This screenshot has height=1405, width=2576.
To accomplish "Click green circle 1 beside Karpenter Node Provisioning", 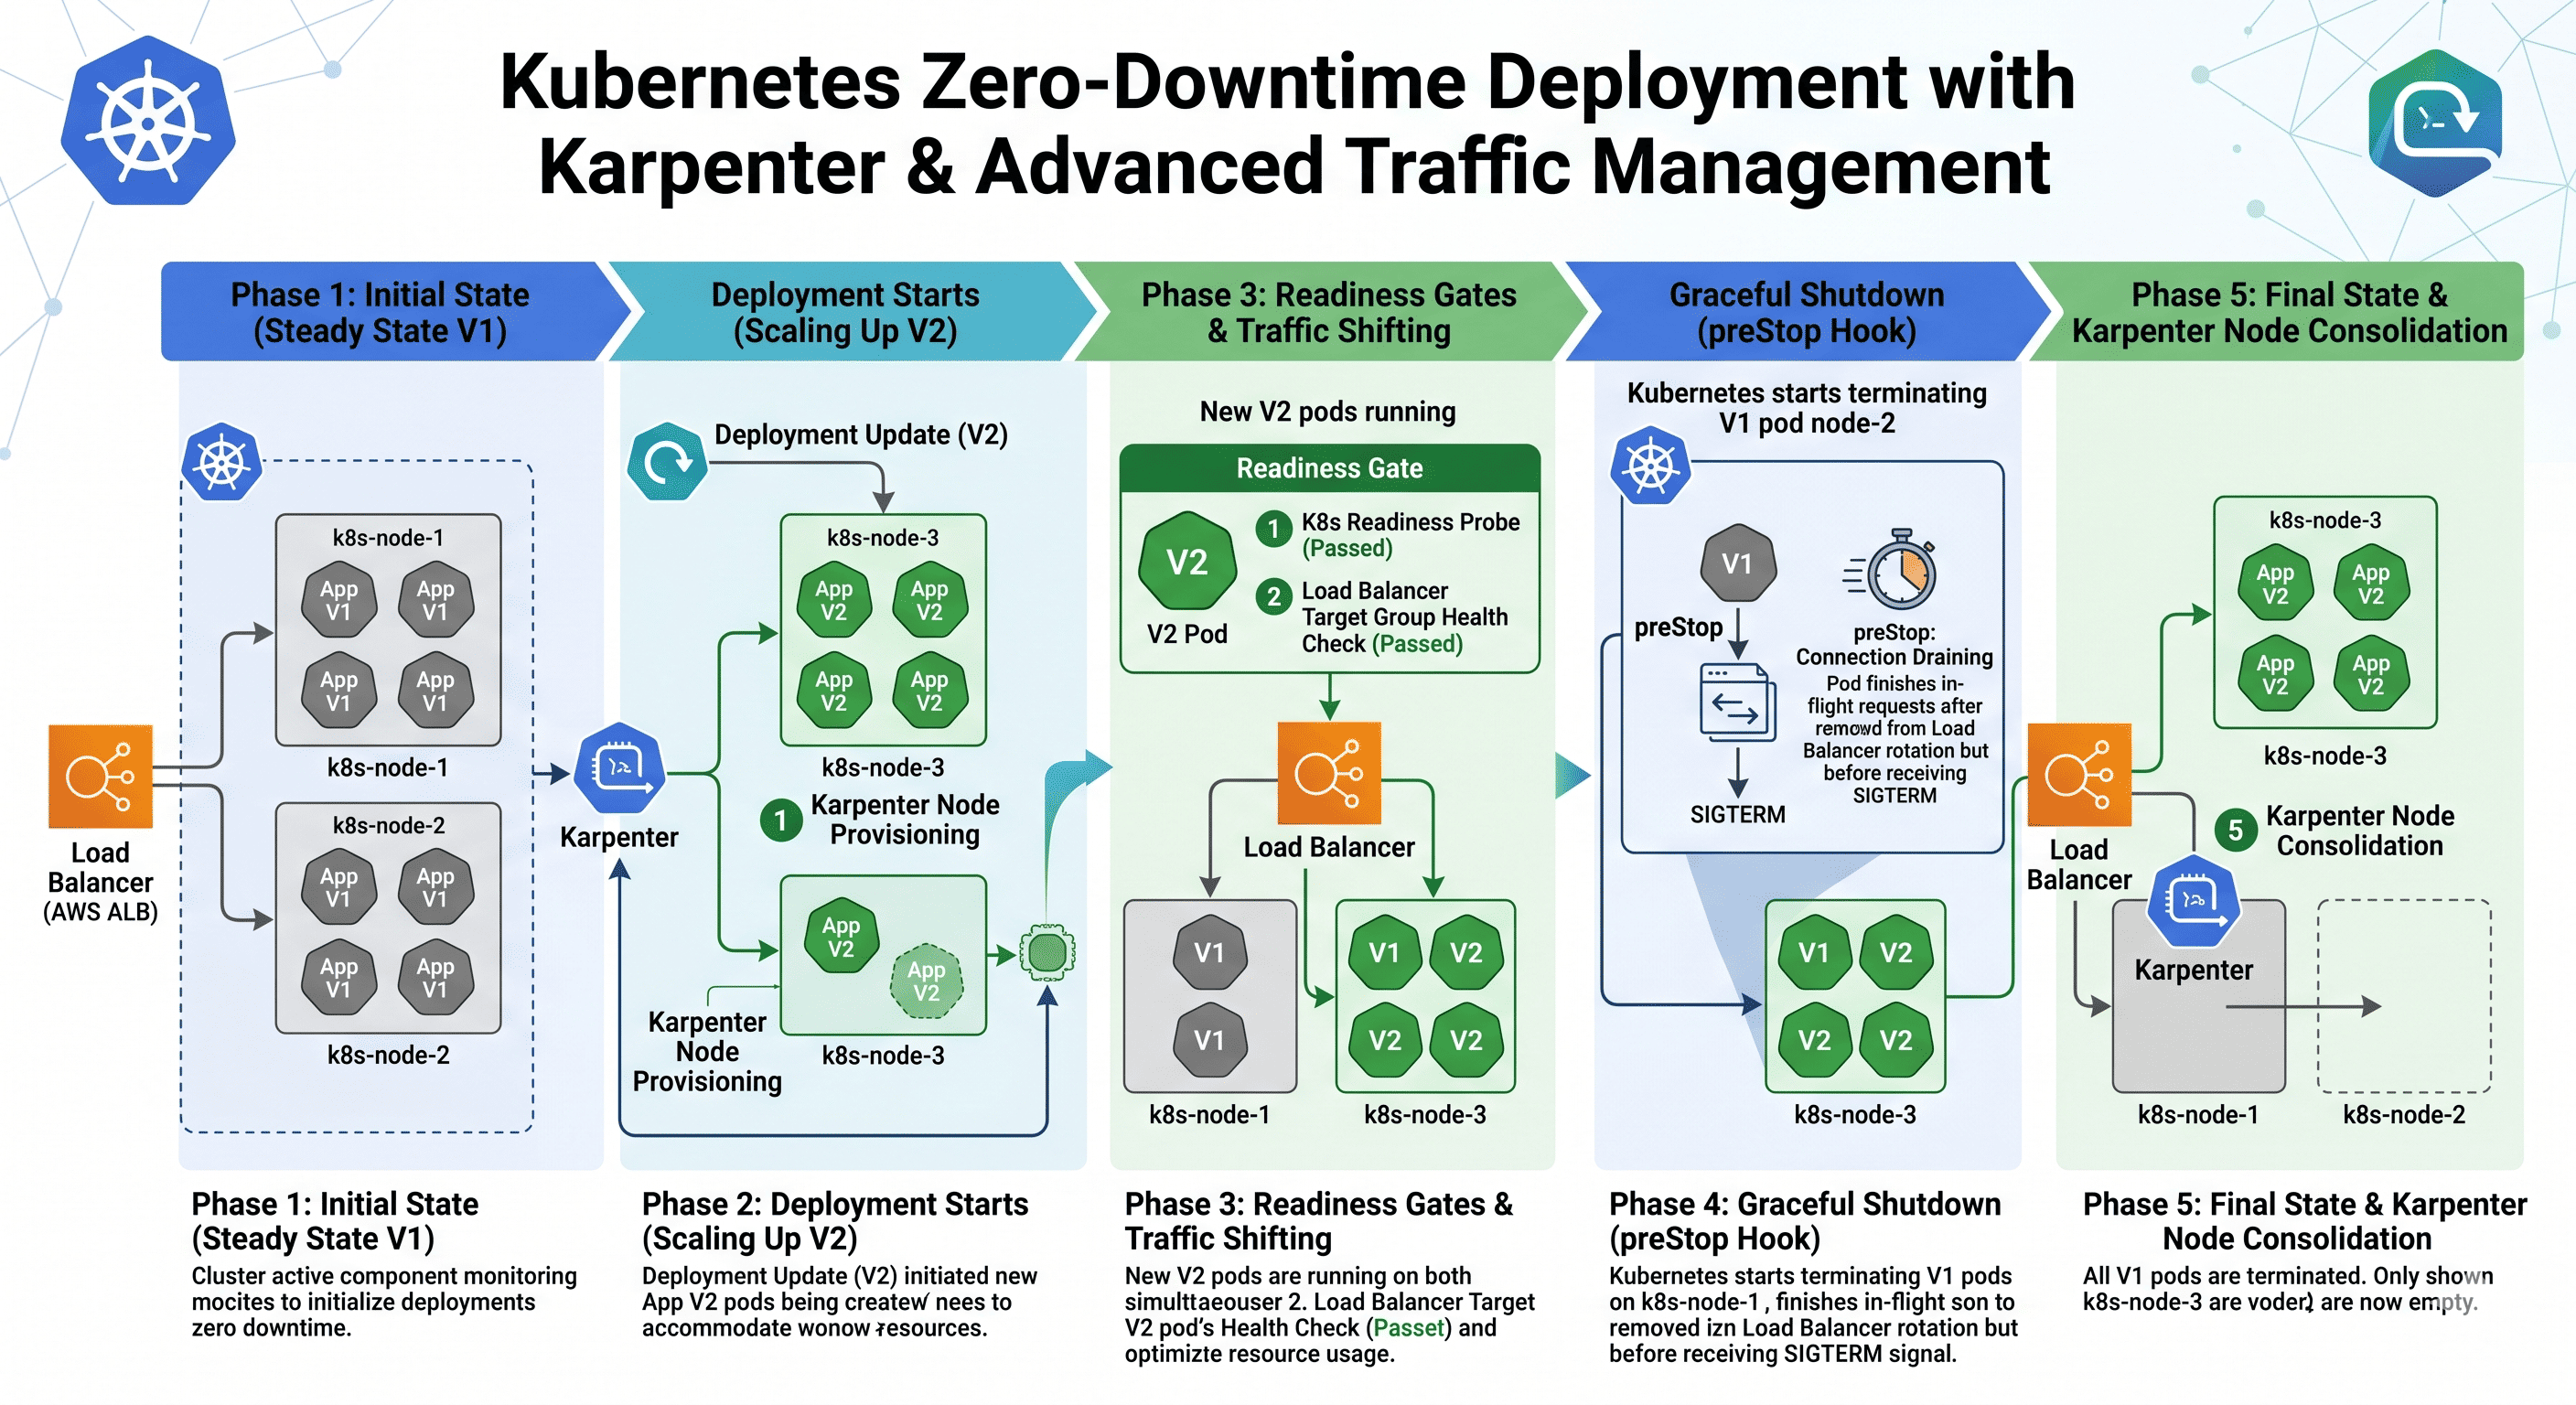I will [x=780, y=820].
